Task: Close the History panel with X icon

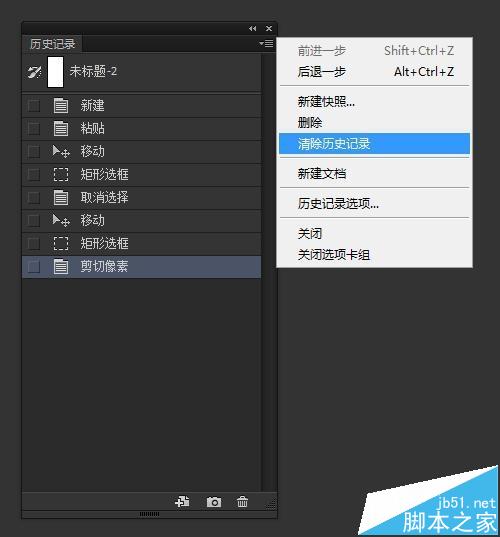Action: click(269, 29)
